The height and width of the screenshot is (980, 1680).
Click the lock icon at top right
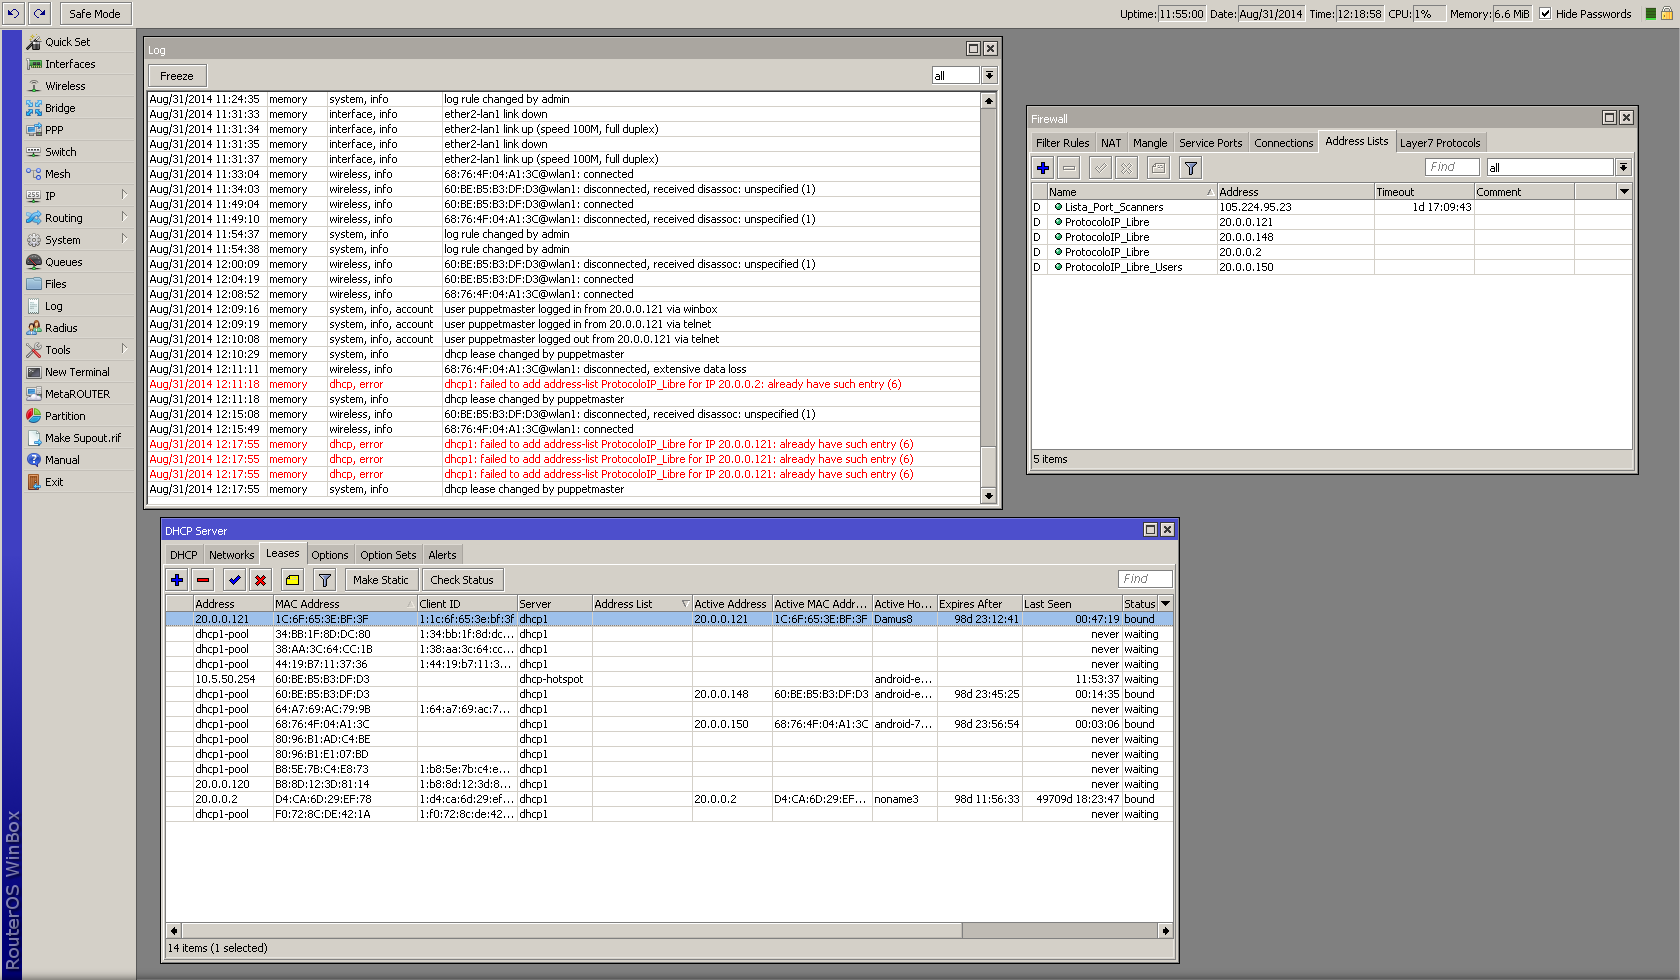point(1666,14)
